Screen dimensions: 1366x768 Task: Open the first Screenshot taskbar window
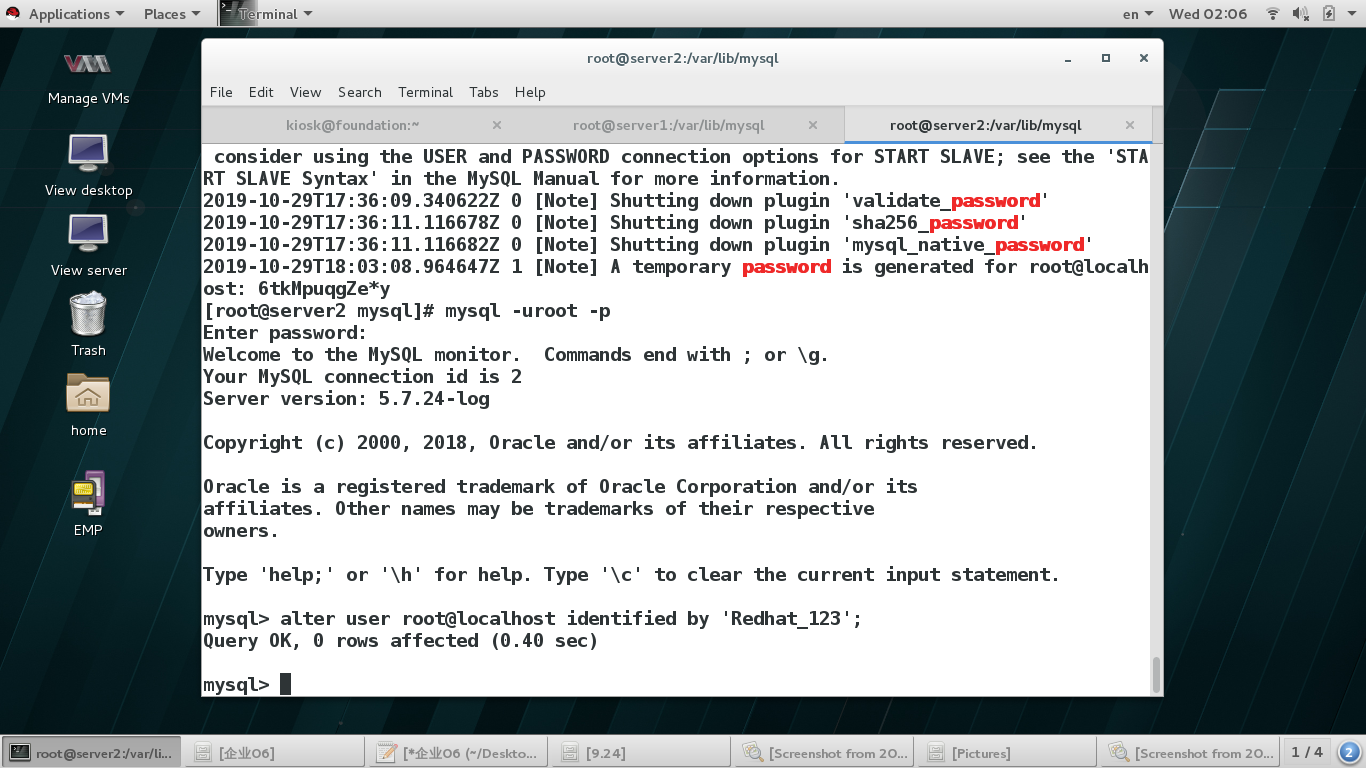825,753
